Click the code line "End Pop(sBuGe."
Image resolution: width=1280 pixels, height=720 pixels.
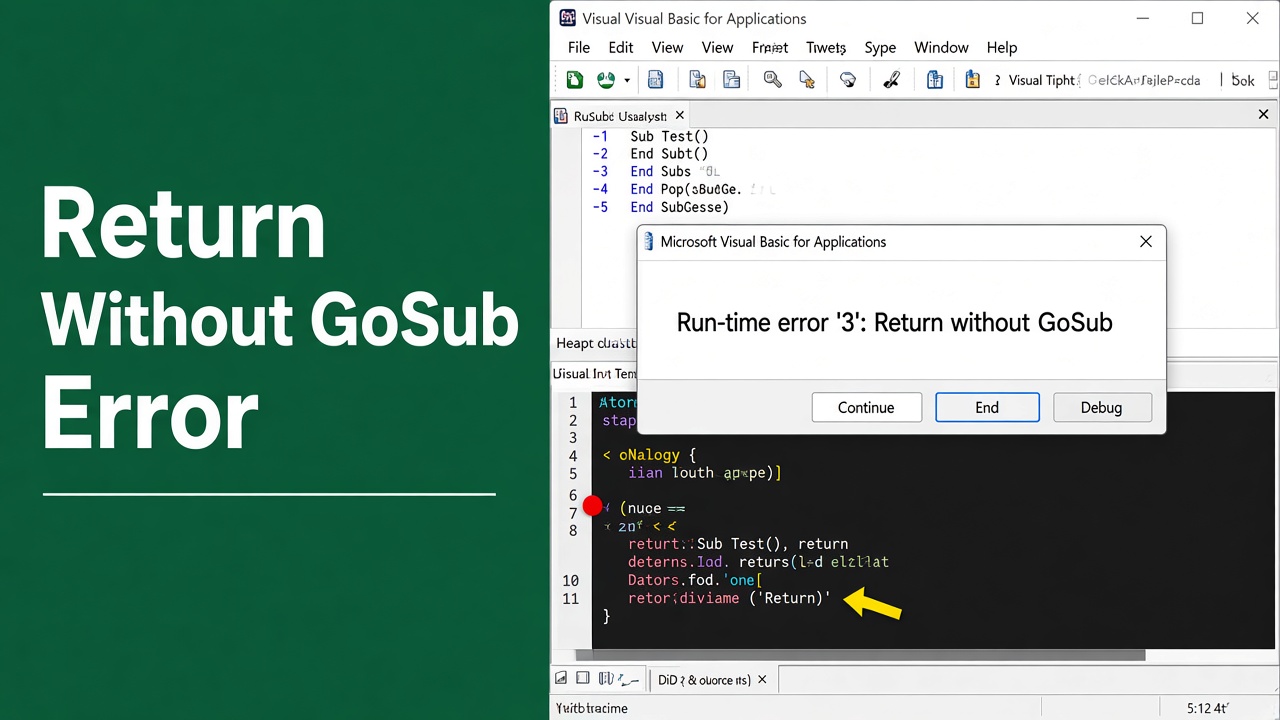pyautogui.click(x=686, y=190)
